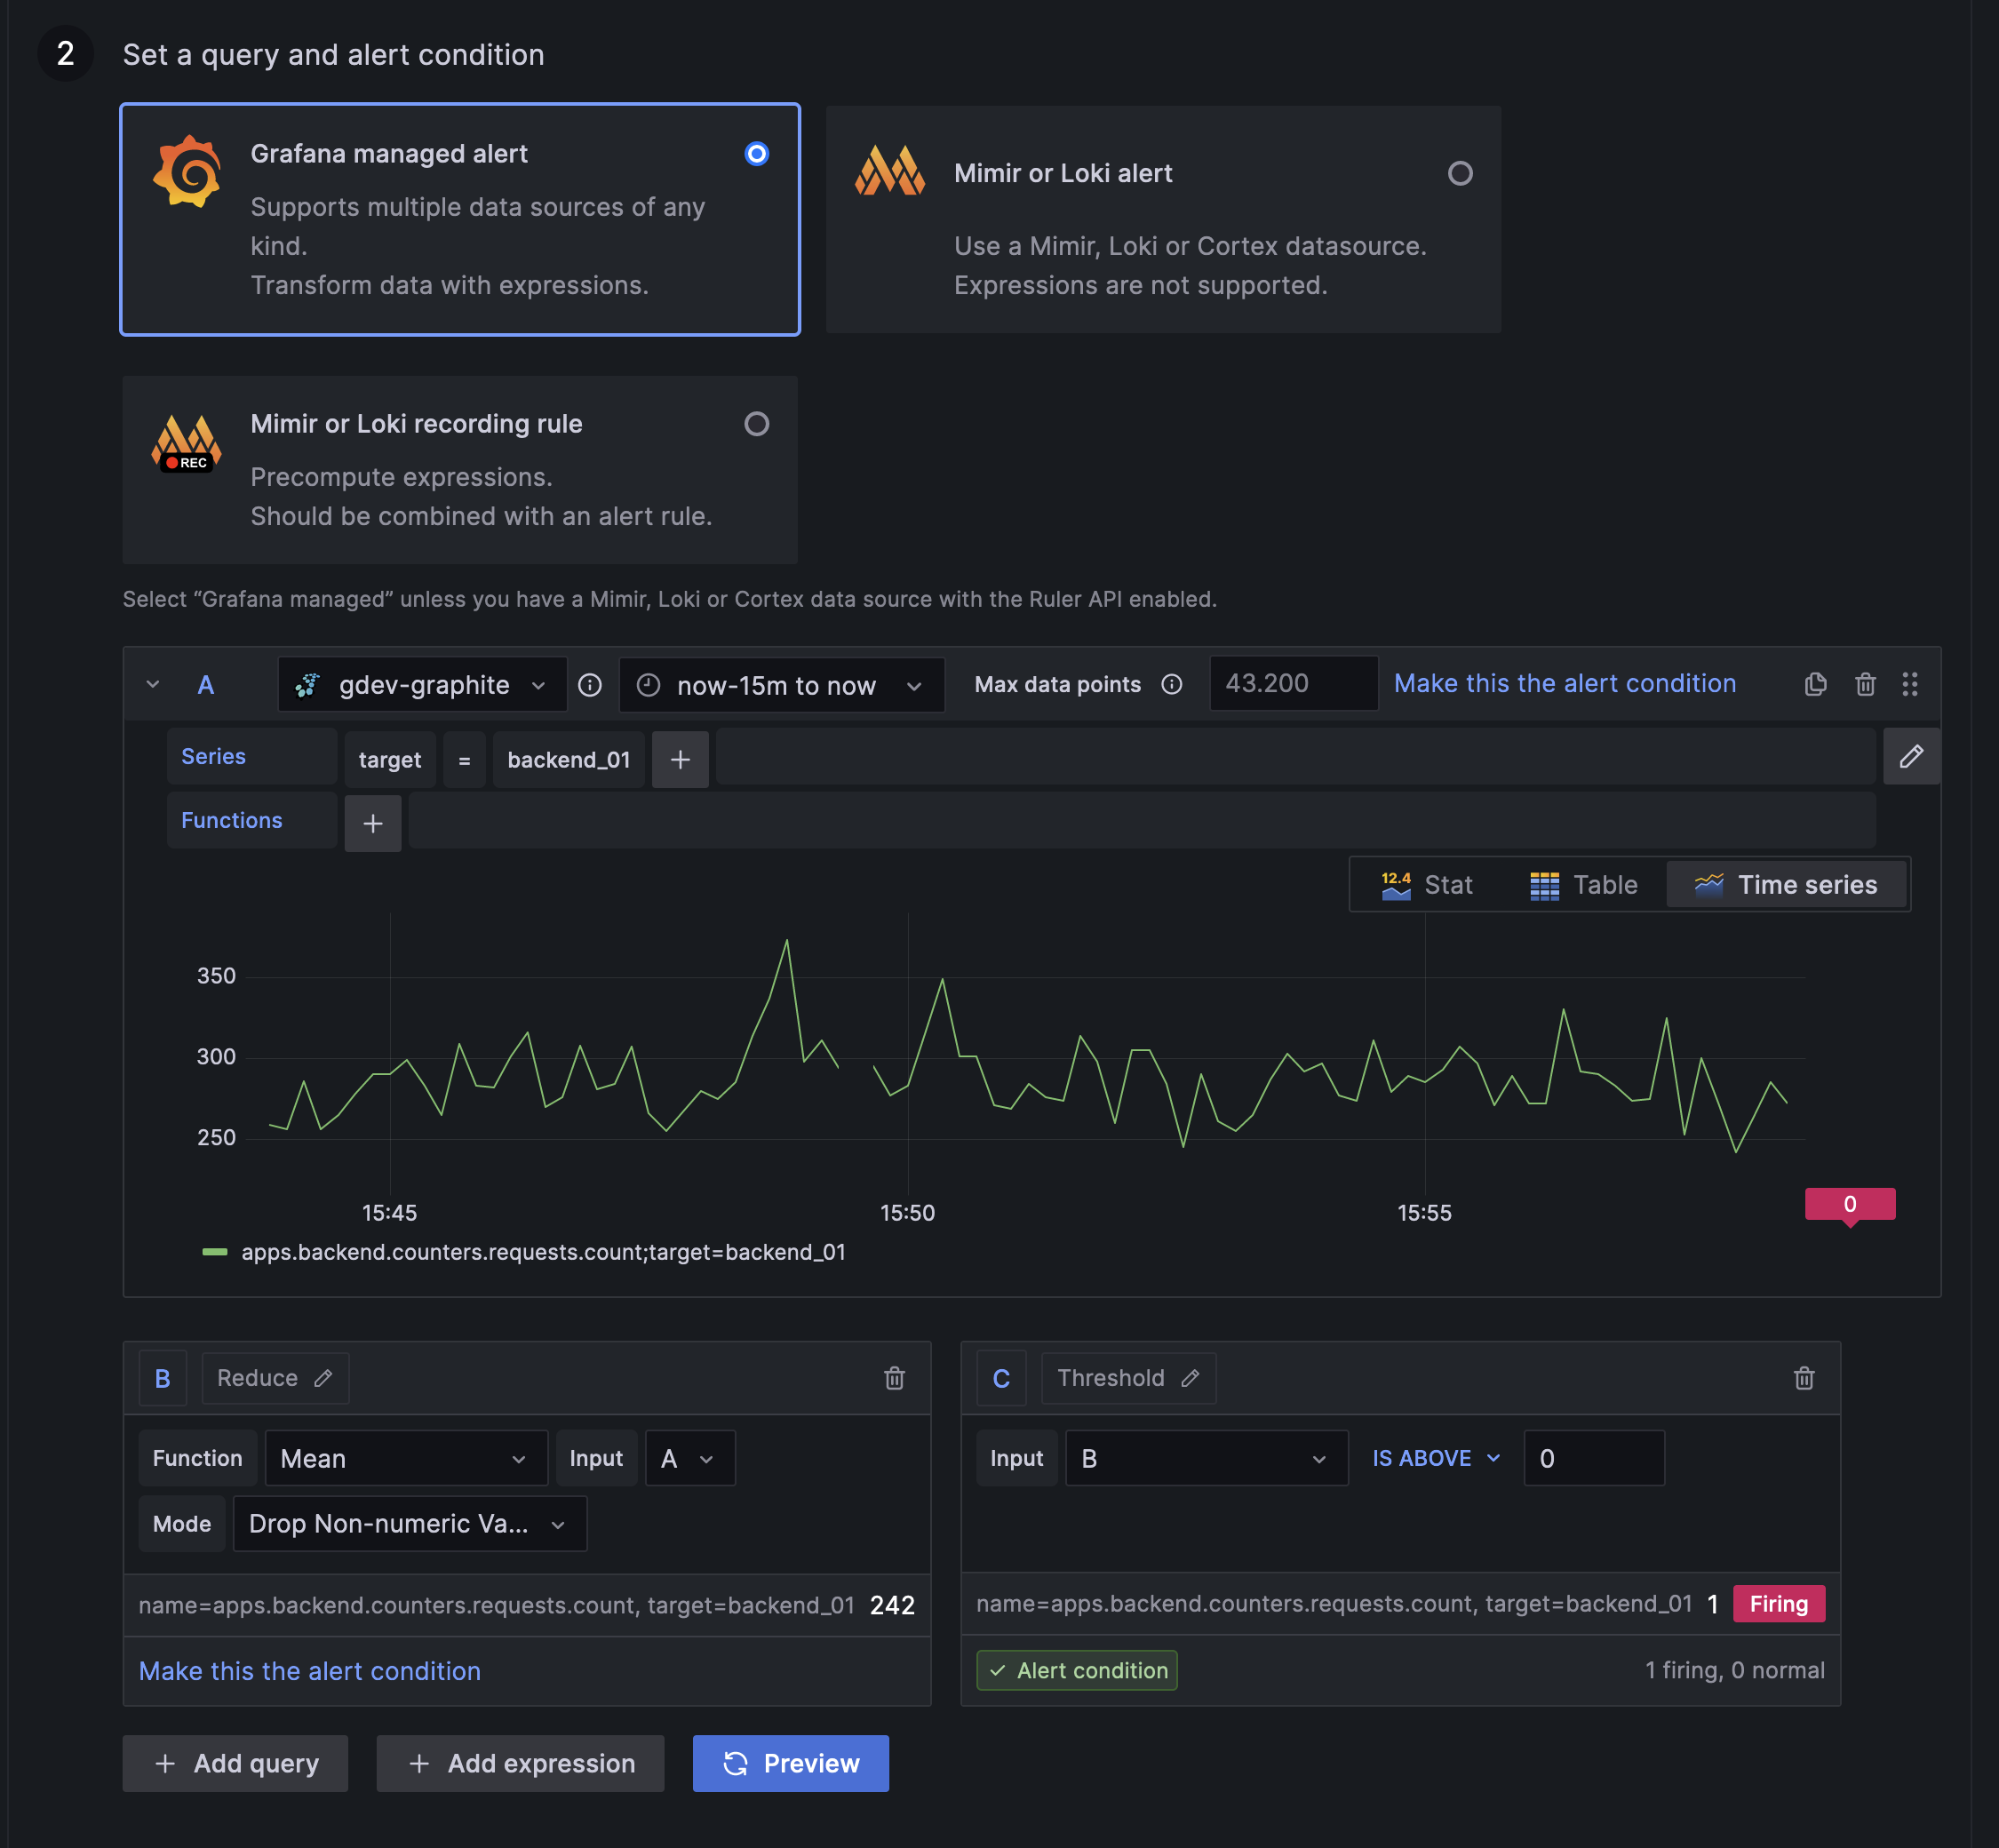The image size is (1999, 1848).
Task: Make Reduce expression B the alert condition
Action: [x=309, y=1671]
